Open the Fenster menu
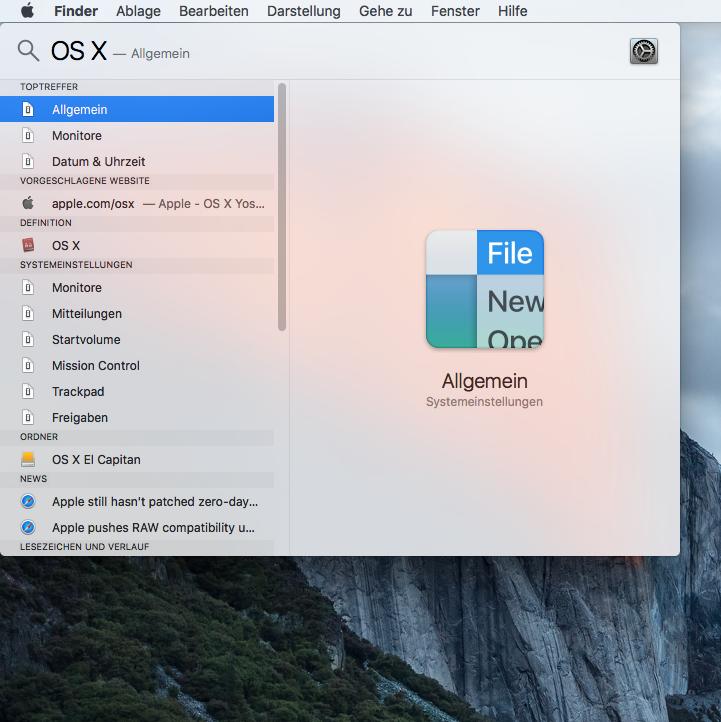 455,11
